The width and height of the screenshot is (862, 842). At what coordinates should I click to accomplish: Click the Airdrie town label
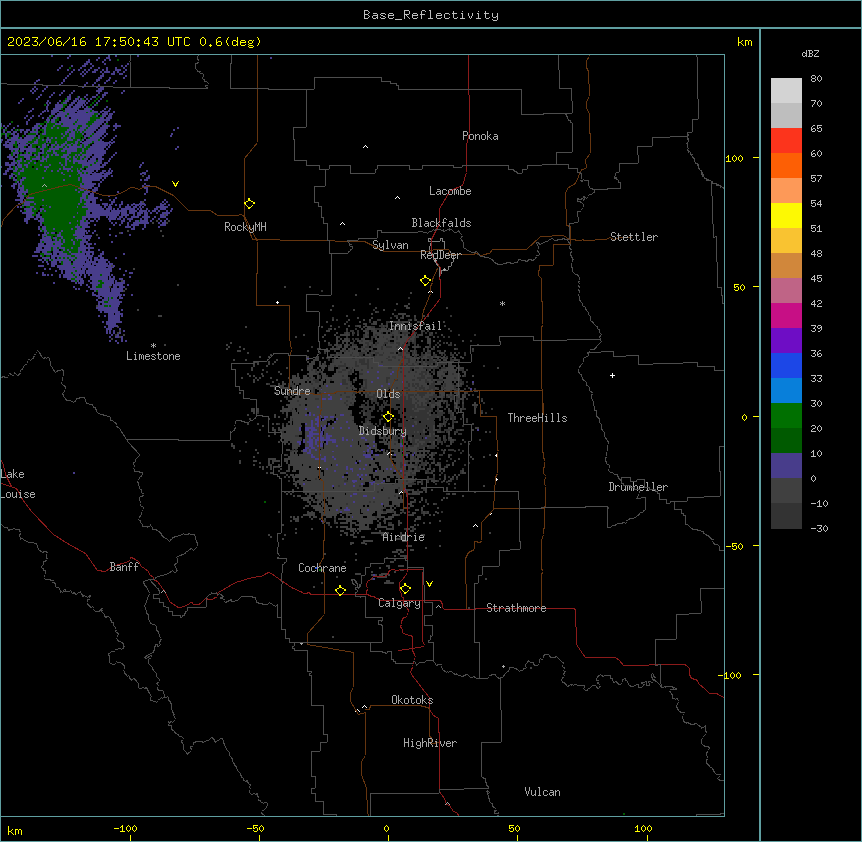[x=404, y=537]
